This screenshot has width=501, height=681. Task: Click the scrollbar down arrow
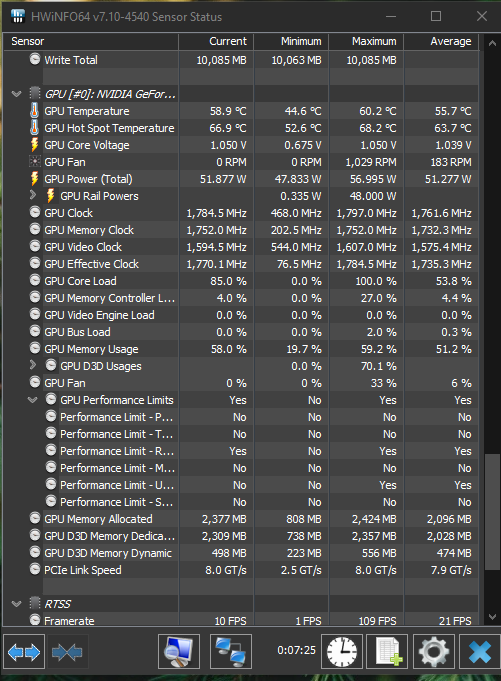pyautogui.click(x=492, y=617)
